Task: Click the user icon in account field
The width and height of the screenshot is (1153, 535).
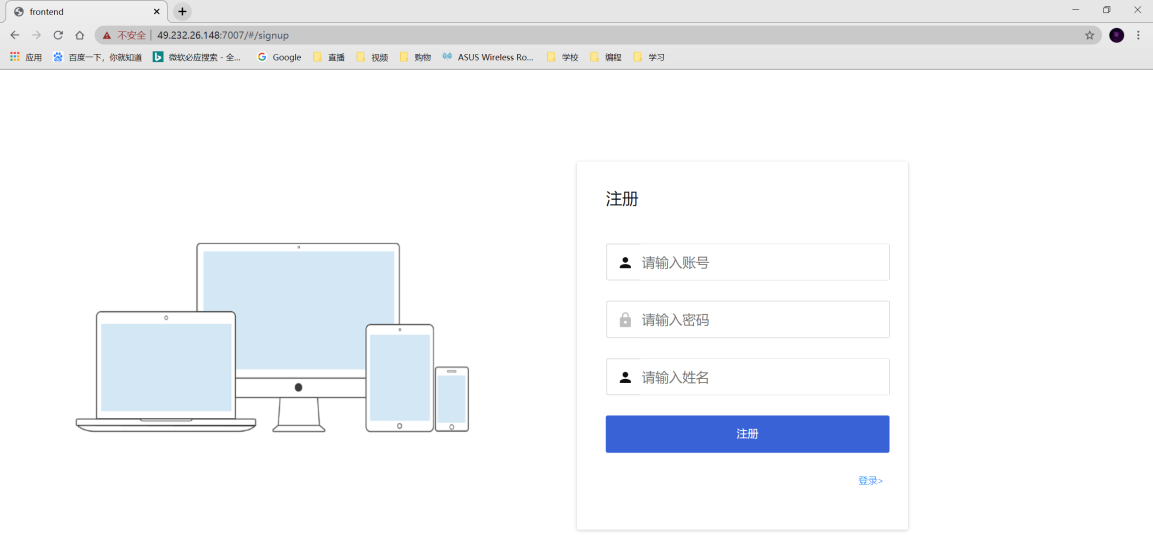Action: 625,262
